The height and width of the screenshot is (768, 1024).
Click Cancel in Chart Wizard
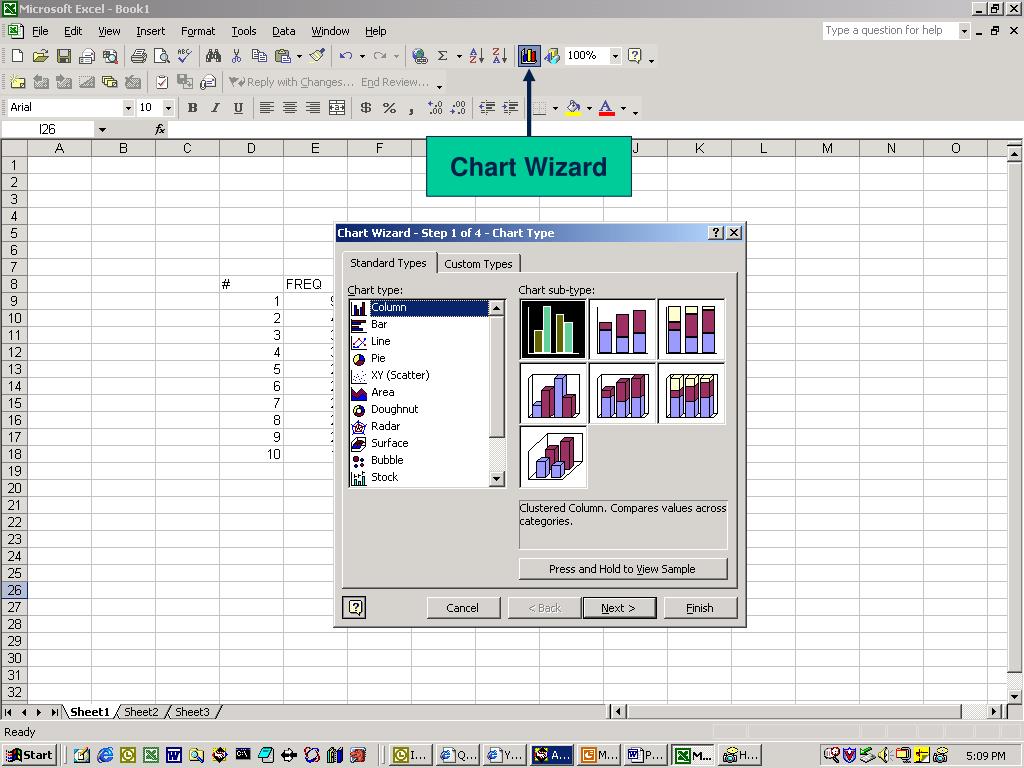[x=462, y=608]
